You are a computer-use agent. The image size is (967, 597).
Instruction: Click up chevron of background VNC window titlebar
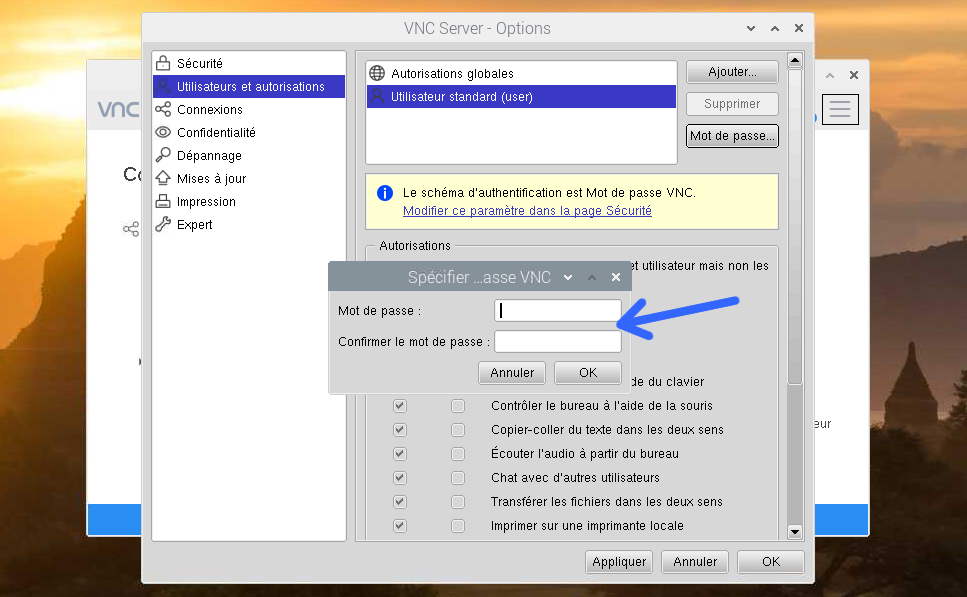coord(830,75)
